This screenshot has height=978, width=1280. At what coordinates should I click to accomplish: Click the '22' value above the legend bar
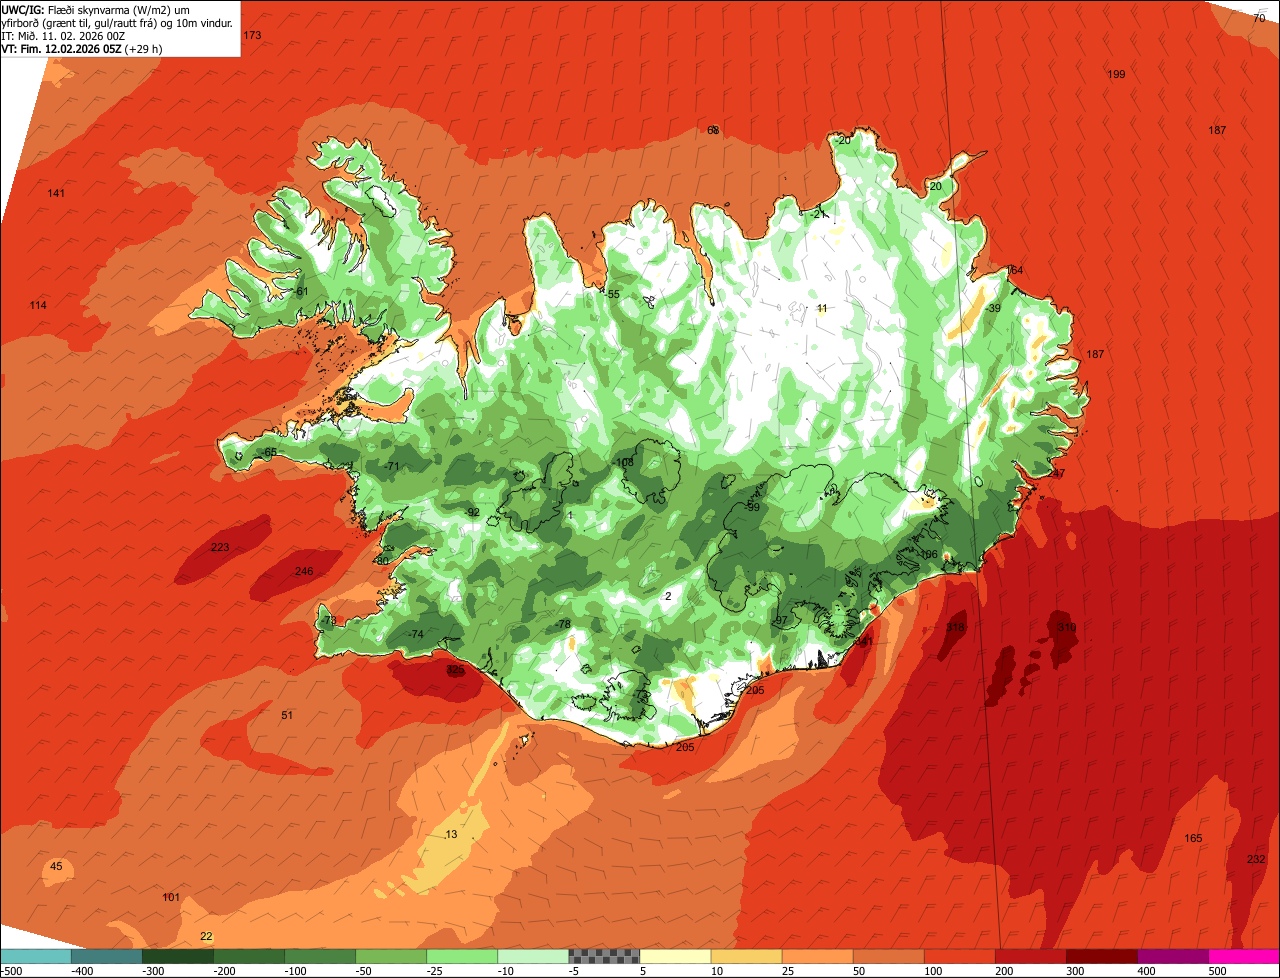pyautogui.click(x=206, y=936)
